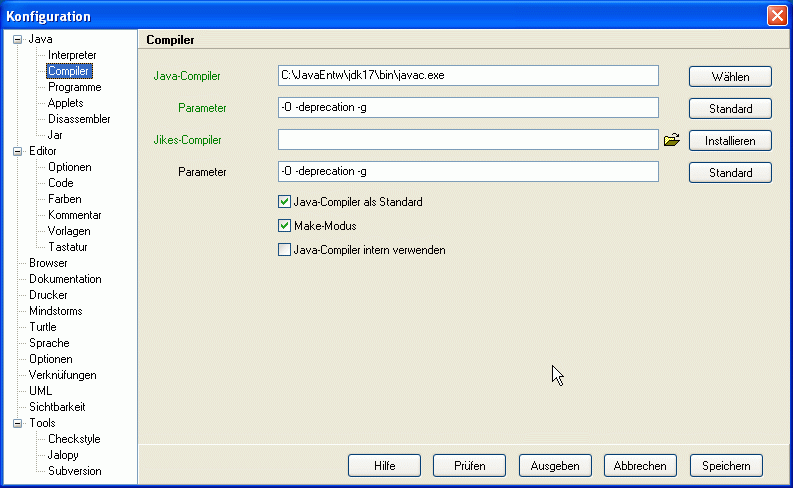Click the Installieren button
The width and height of the screenshot is (793, 488).
[x=730, y=141]
